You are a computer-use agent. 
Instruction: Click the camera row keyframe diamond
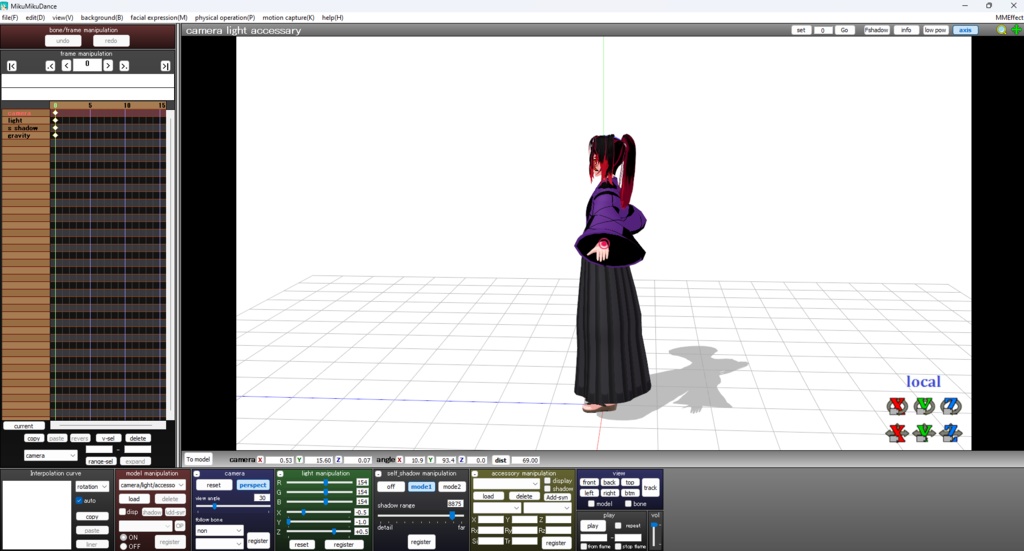coord(56,113)
